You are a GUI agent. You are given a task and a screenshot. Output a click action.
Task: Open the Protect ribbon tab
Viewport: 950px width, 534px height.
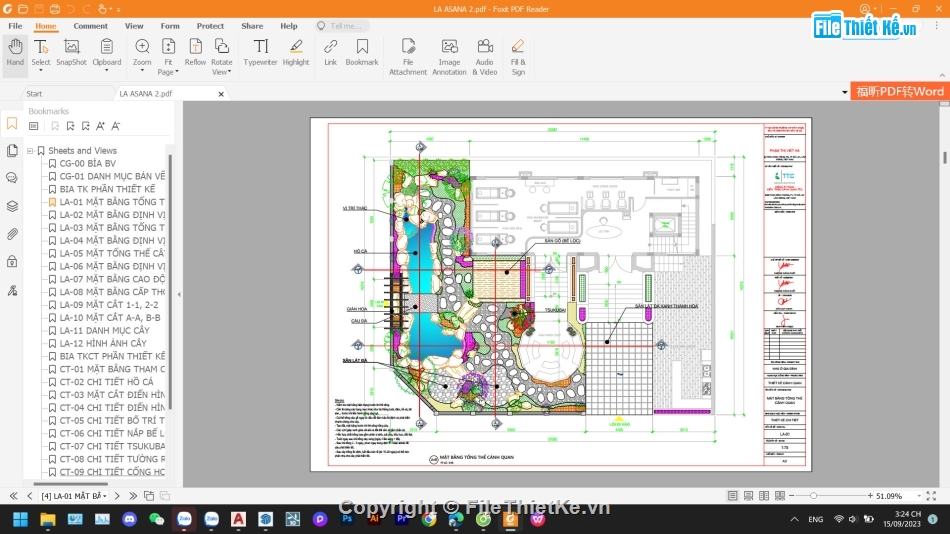(x=210, y=26)
